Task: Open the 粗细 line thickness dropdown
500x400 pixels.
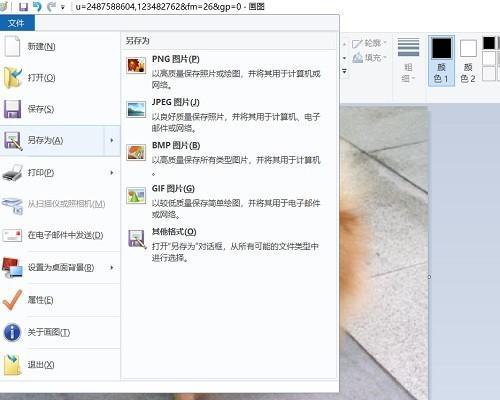Action: 408,60
